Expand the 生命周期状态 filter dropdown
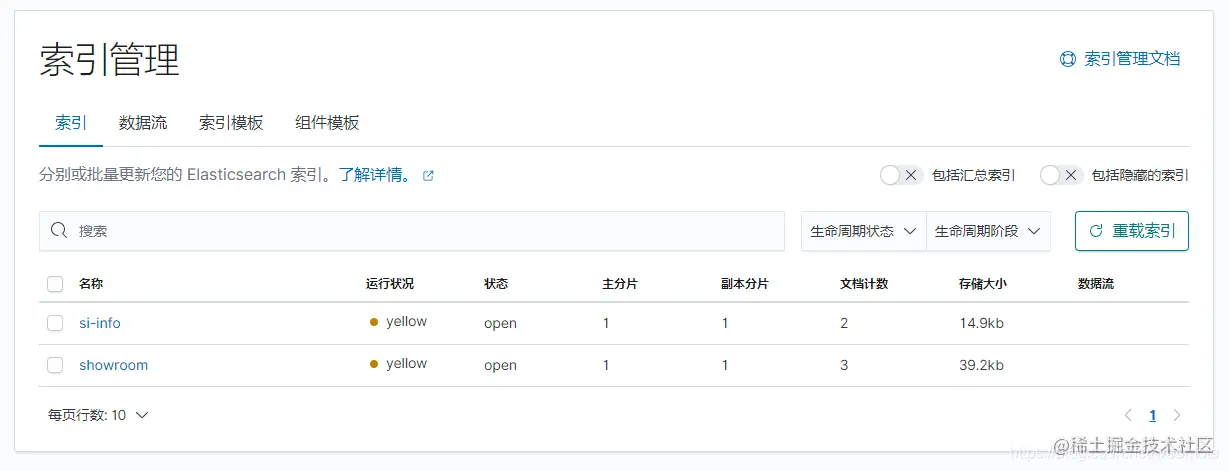1229x471 pixels. pos(864,231)
